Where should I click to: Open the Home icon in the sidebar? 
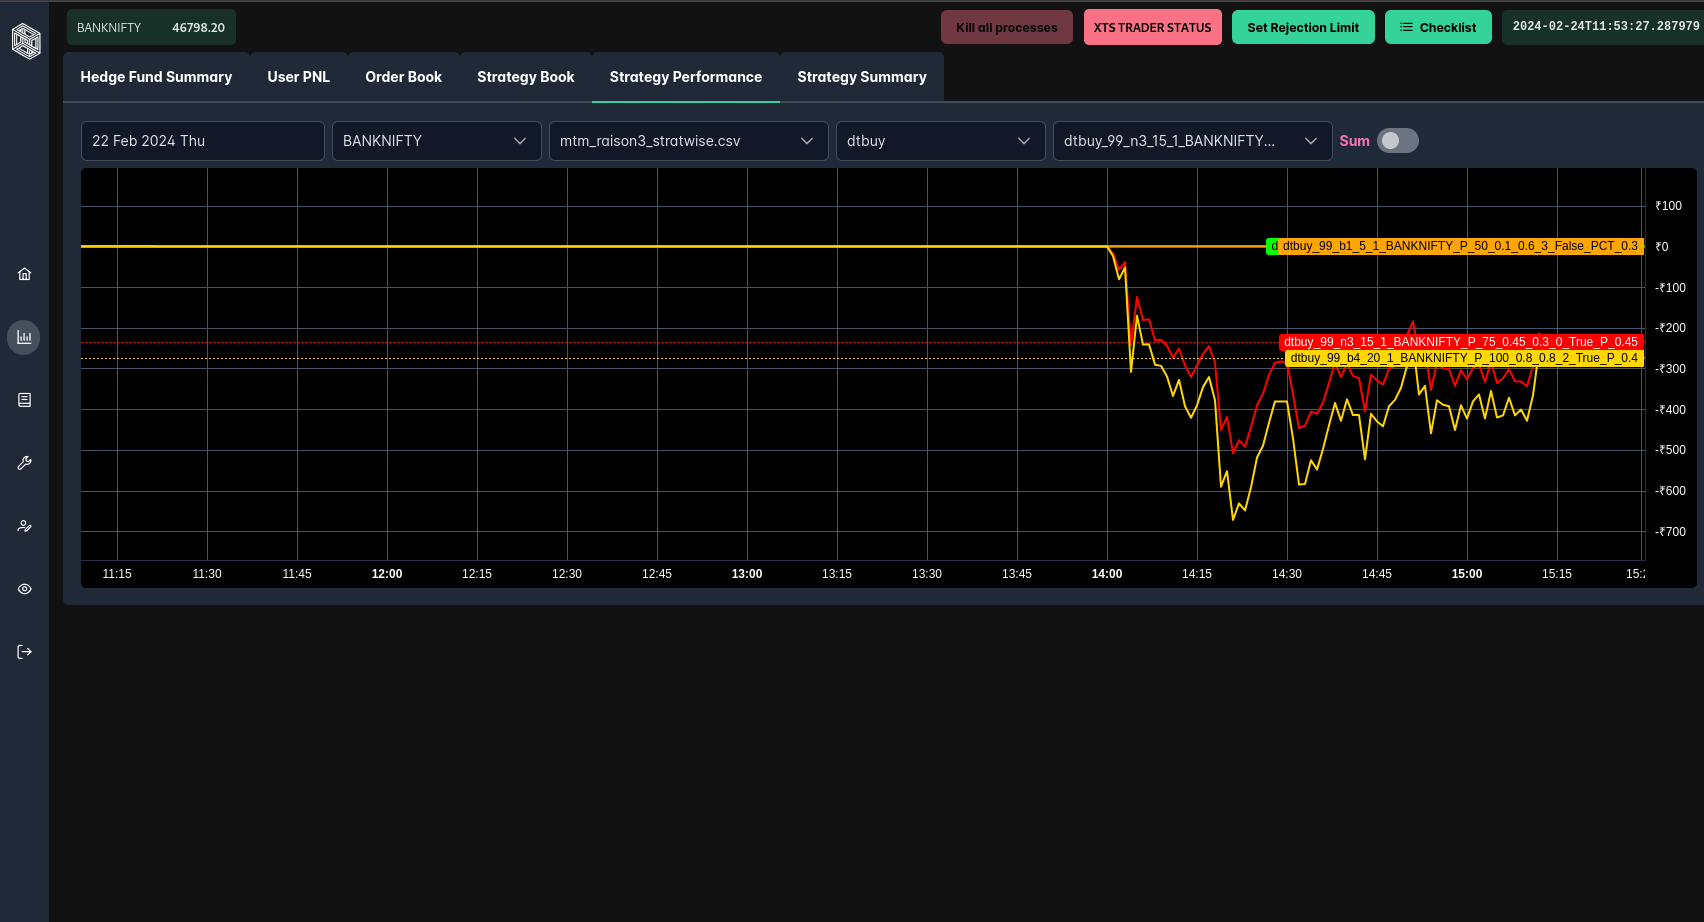coord(25,274)
